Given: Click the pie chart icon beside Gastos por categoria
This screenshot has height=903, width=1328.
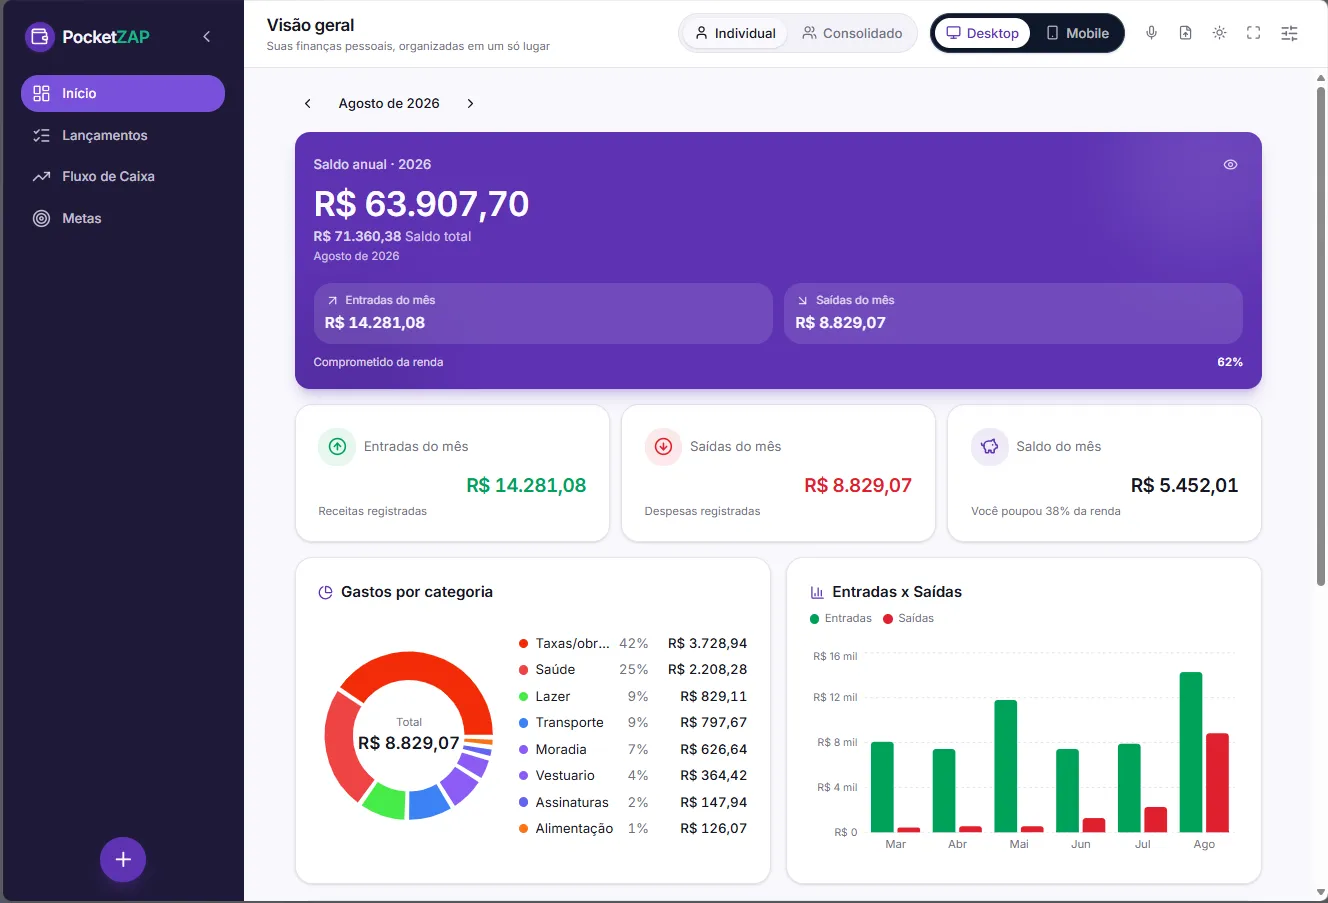Looking at the screenshot, I should (325, 592).
